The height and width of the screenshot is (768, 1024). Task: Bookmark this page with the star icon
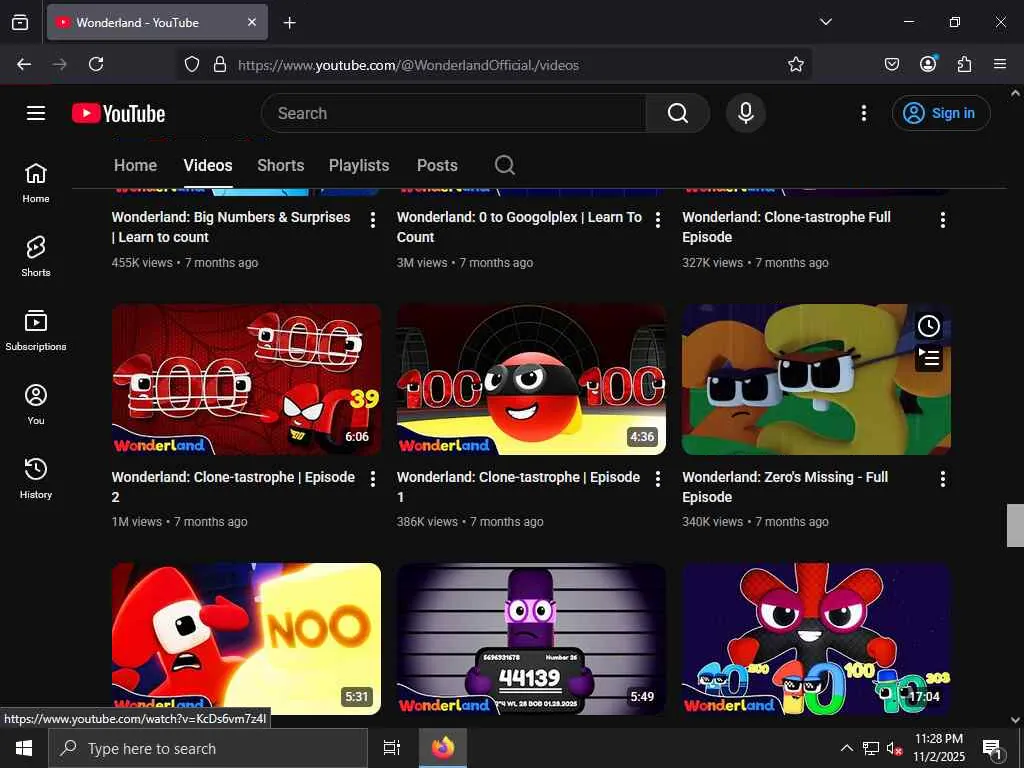click(x=796, y=64)
